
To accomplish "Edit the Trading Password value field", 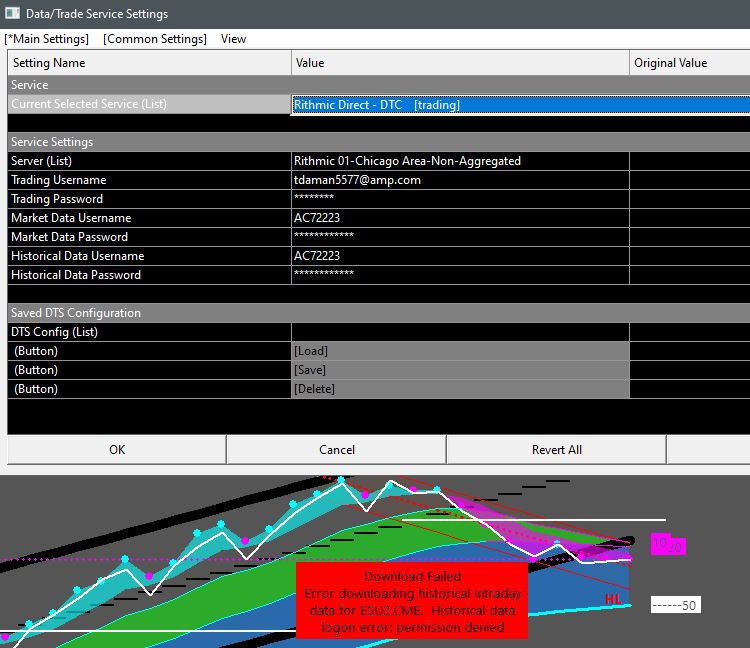I will [x=460, y=199].
